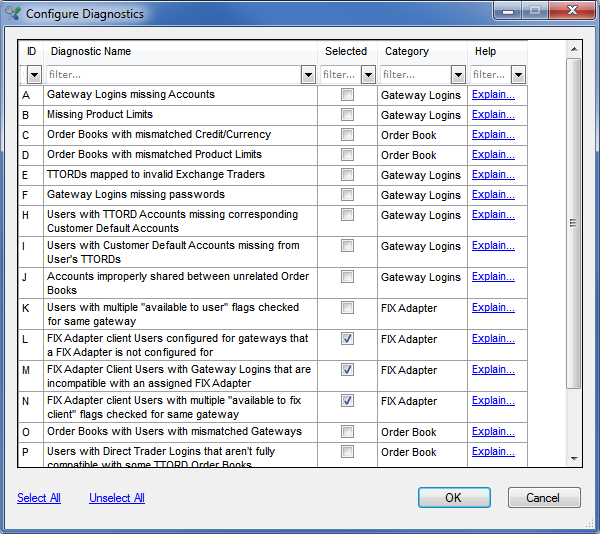Viewport: 600px width, 534px height.
Task: Check Gateway Logins missing passwords checkbox
Action: 347,194
